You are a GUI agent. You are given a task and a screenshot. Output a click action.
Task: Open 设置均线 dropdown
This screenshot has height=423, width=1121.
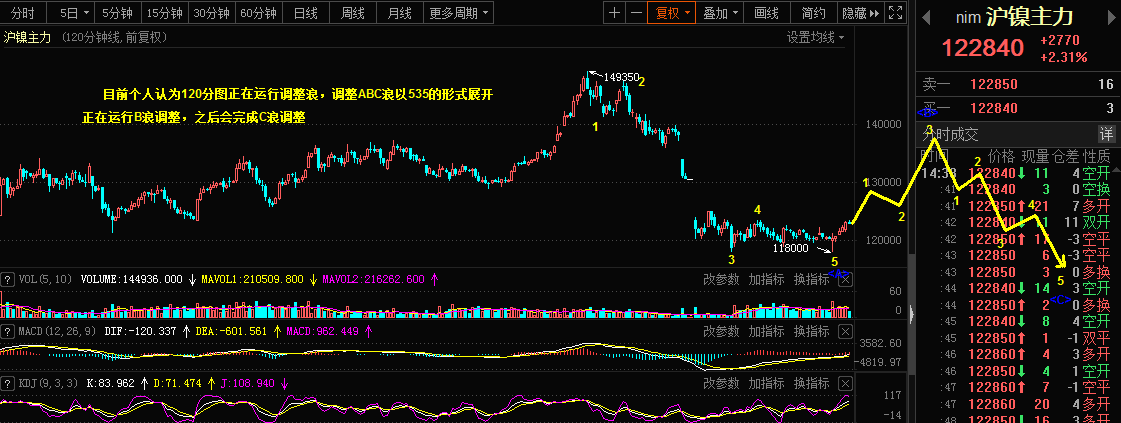(x=815, y=37)
